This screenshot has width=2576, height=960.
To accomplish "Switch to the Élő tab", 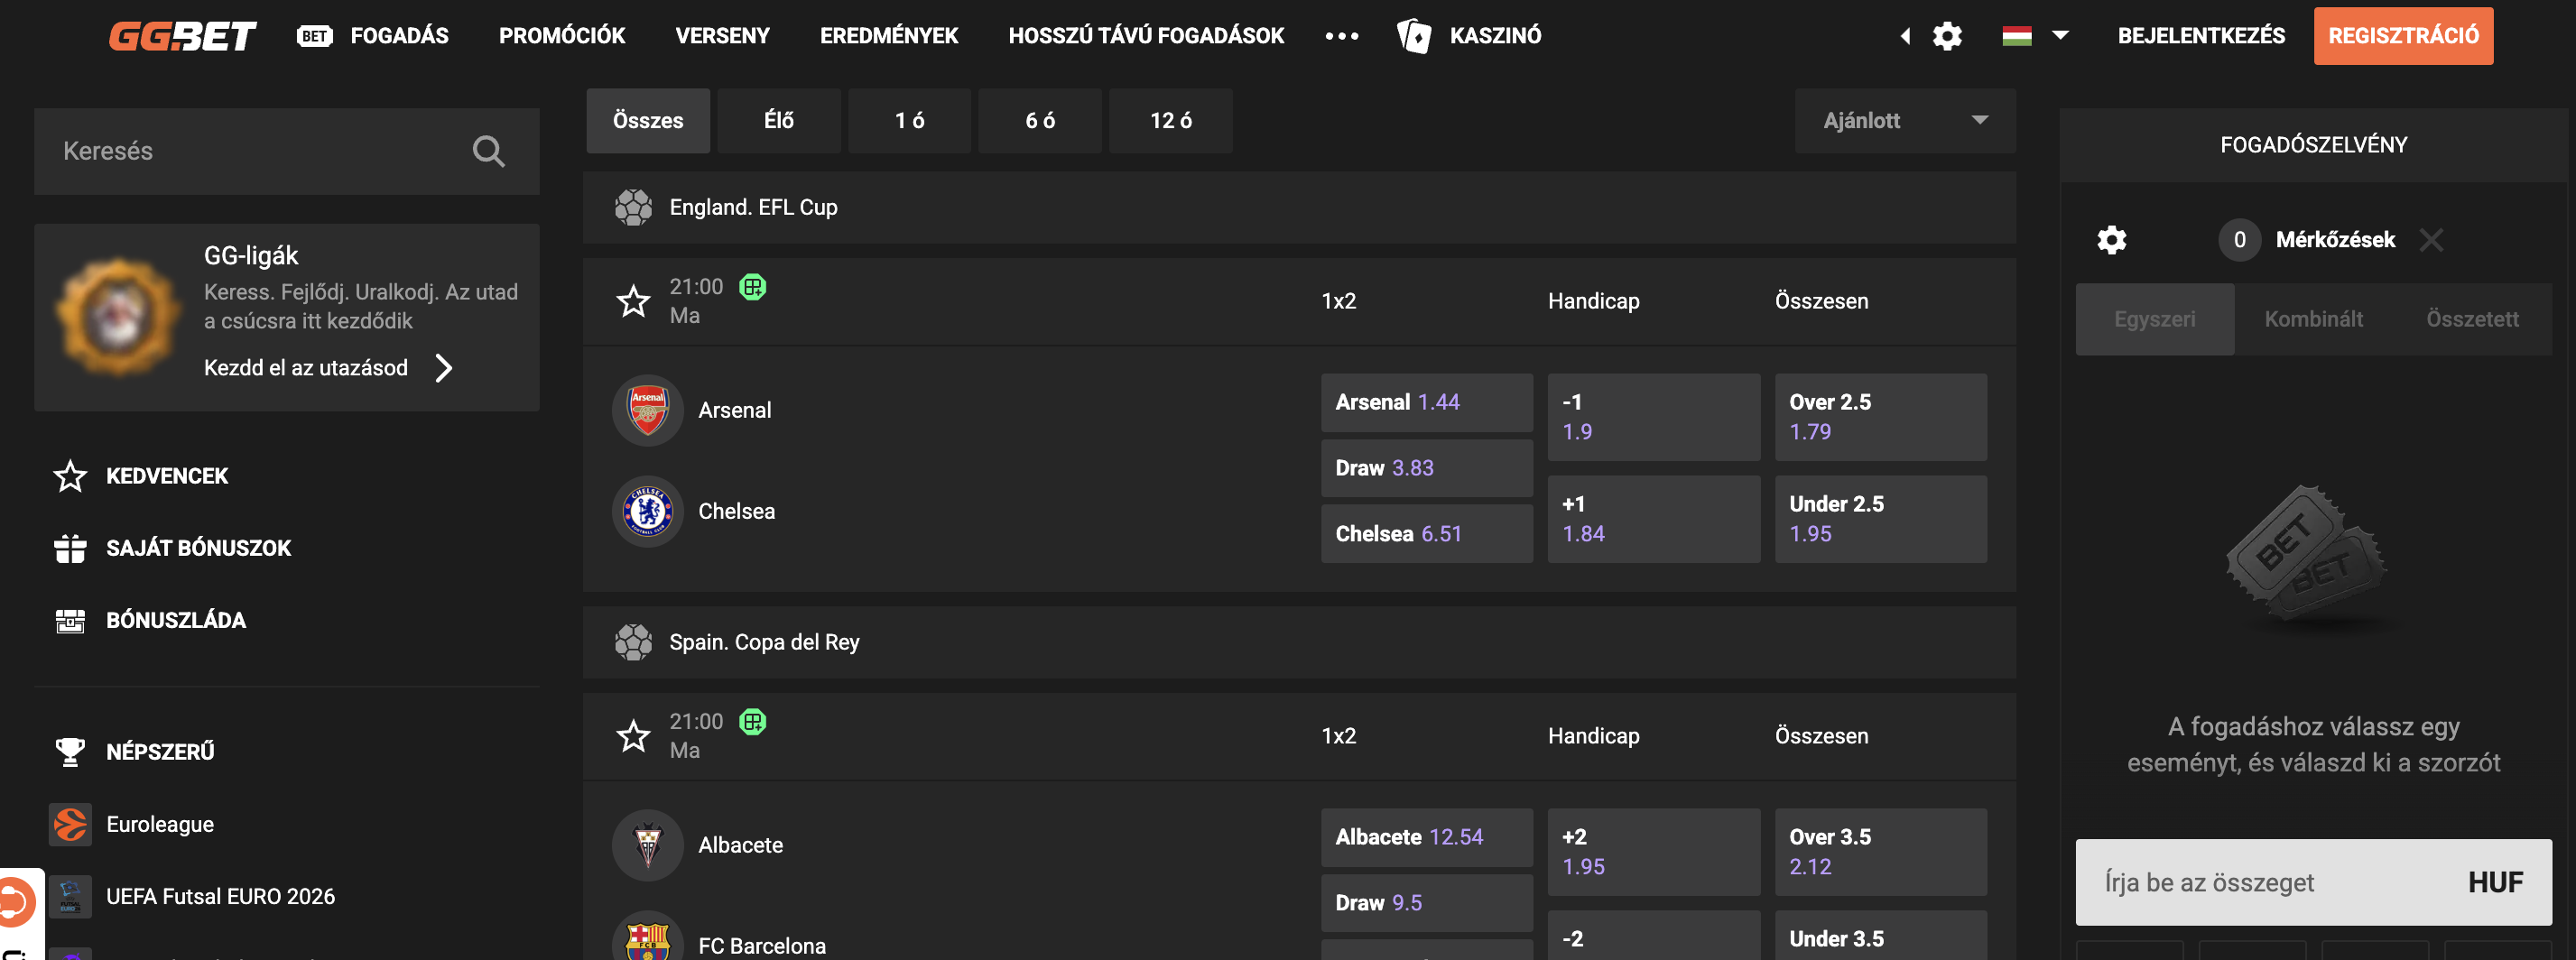I will pyautogui.click(x=778, y=121).
